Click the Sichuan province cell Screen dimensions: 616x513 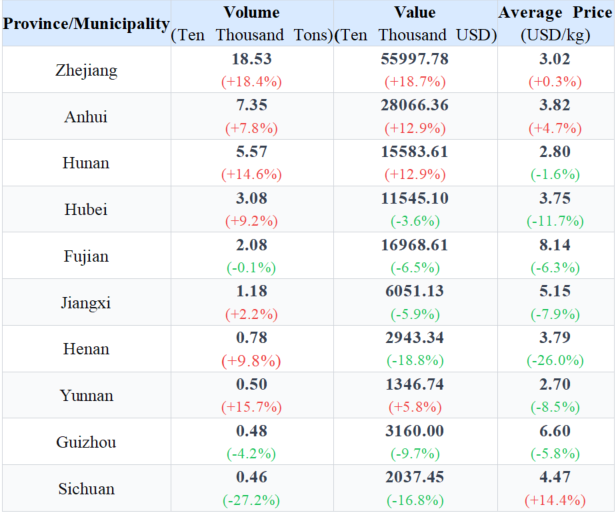tap(85, 489)
